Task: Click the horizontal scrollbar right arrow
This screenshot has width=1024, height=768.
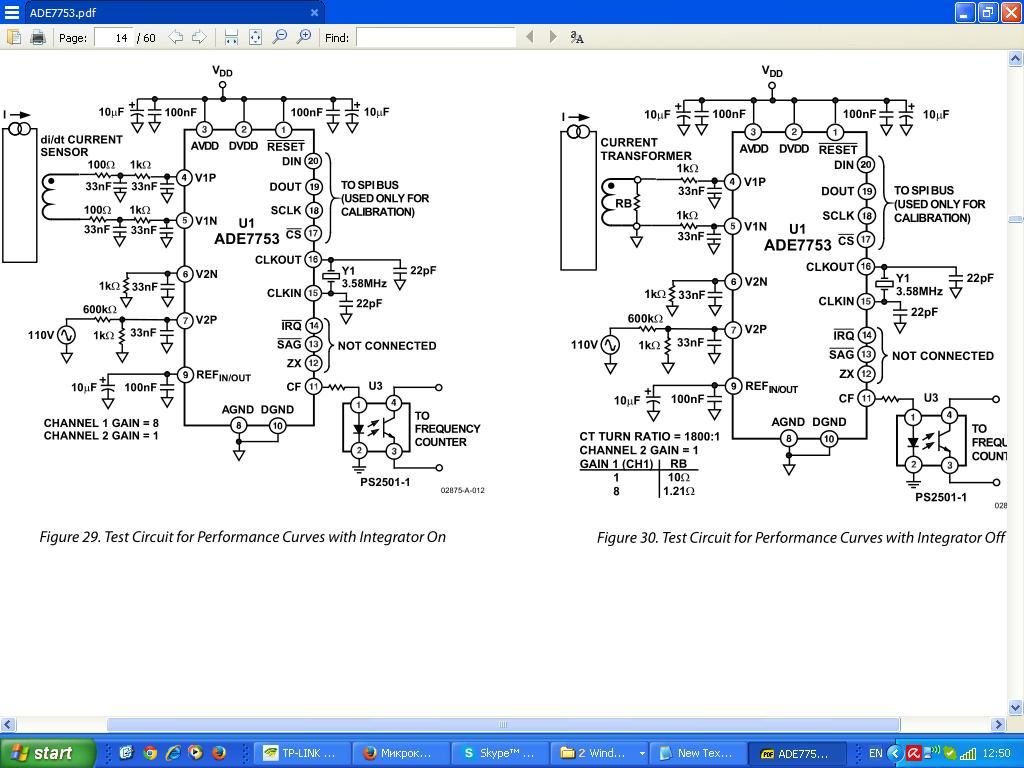Action: 998,724
